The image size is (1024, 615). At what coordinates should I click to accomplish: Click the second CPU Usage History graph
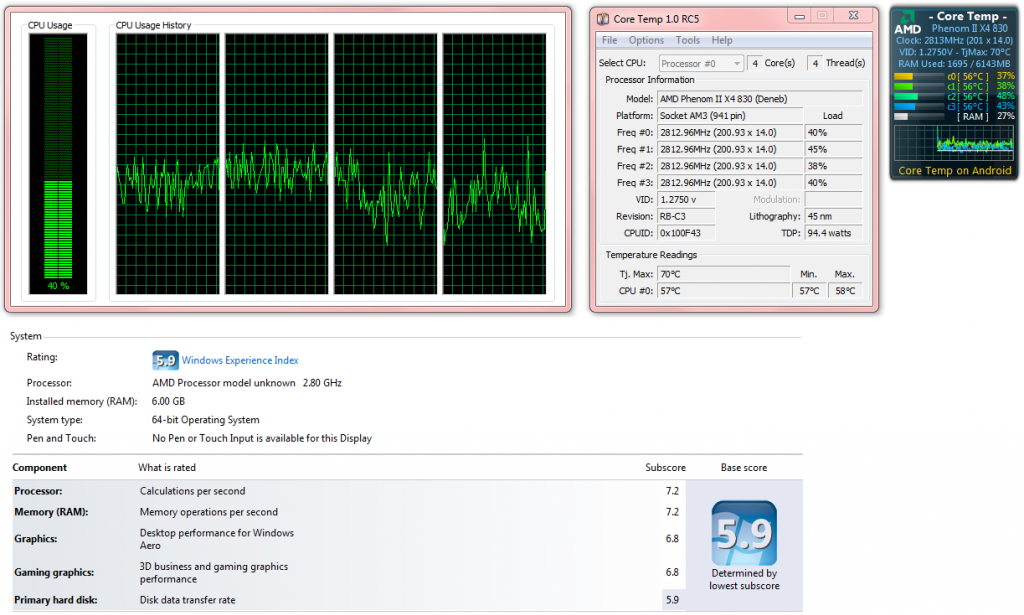[x=277, y=164]
